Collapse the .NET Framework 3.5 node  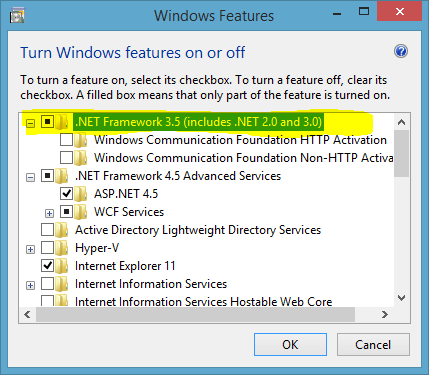30,124
